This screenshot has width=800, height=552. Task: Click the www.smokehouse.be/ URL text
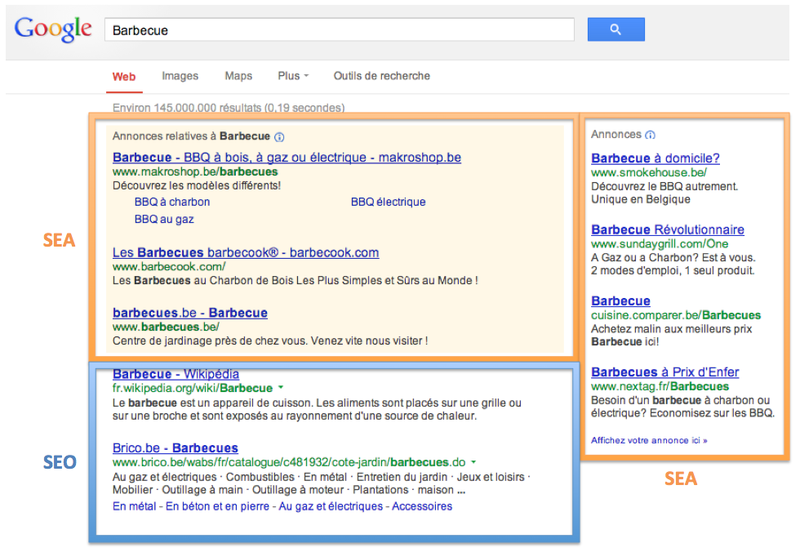click(x=648, y=173)
